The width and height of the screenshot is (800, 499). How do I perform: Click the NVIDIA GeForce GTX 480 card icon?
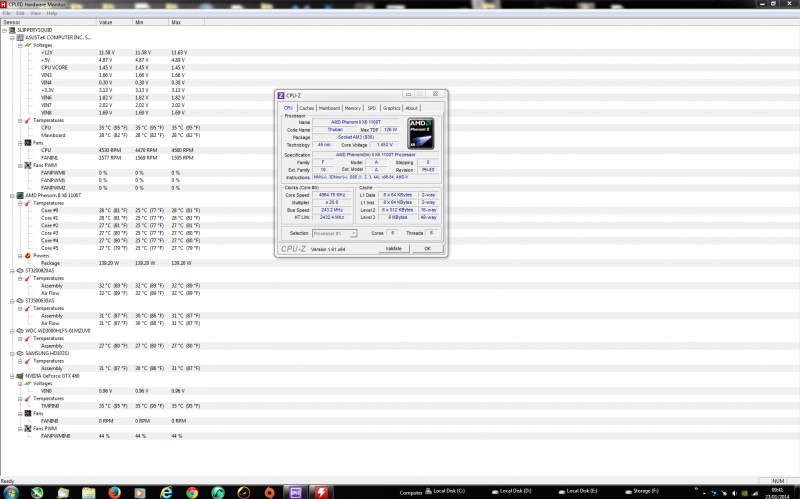(x=20, y=376)
